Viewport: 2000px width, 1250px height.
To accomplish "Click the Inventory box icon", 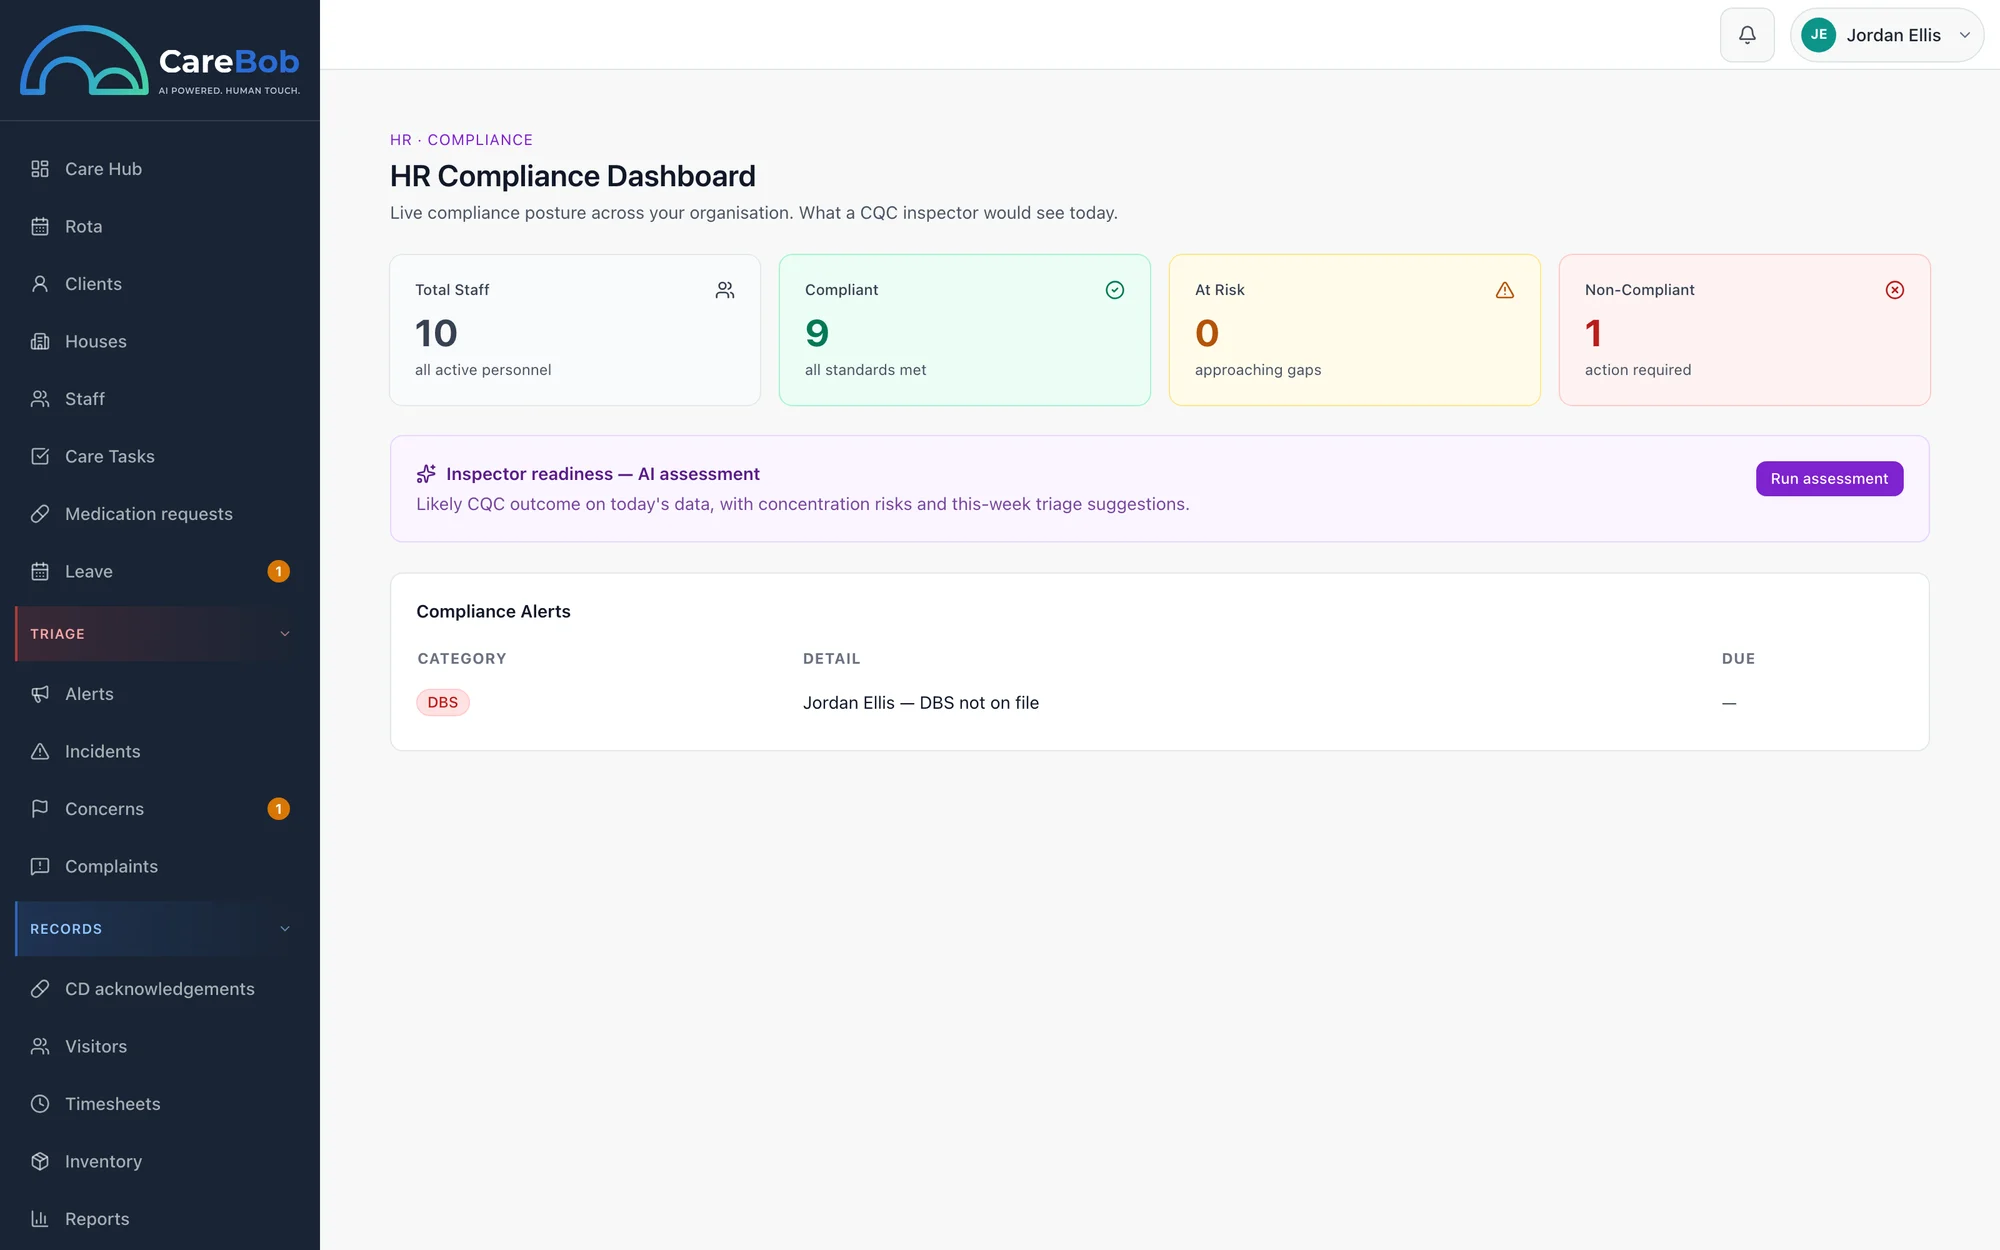I will [40, 1161].
